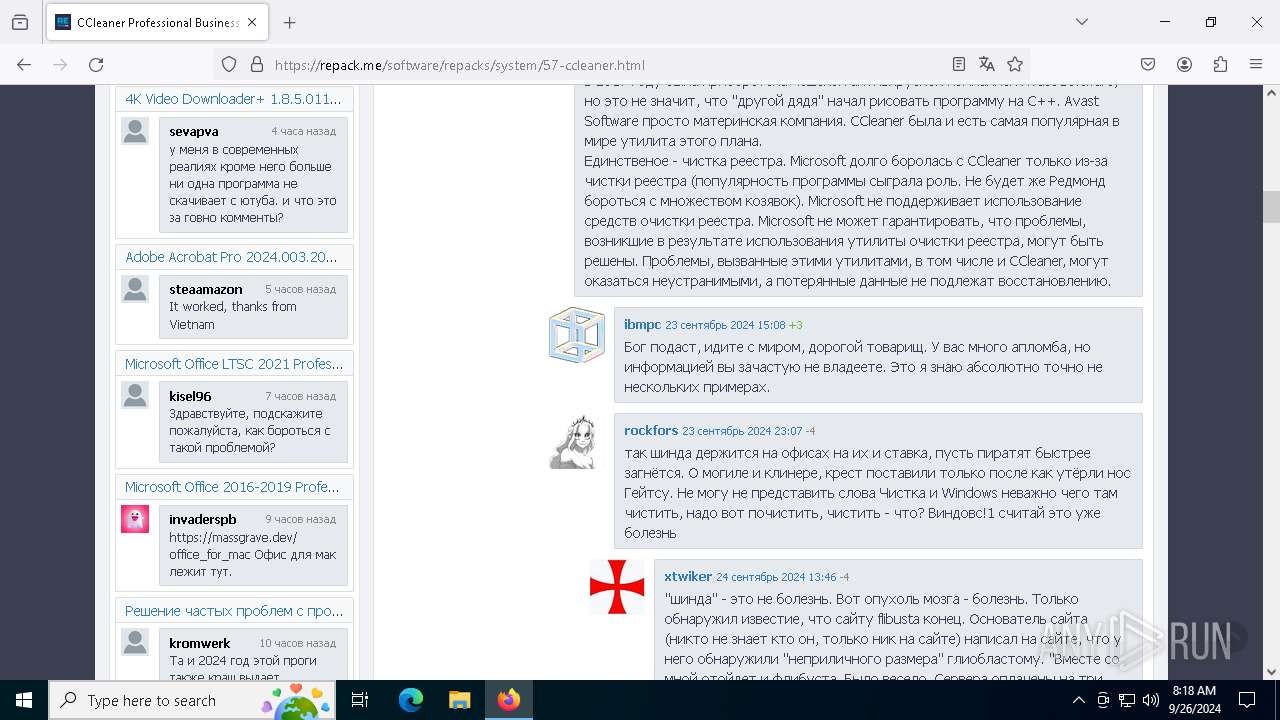Click sevapva's gray avatar placeholder
1280x720 pixels.
coord(135,131)
